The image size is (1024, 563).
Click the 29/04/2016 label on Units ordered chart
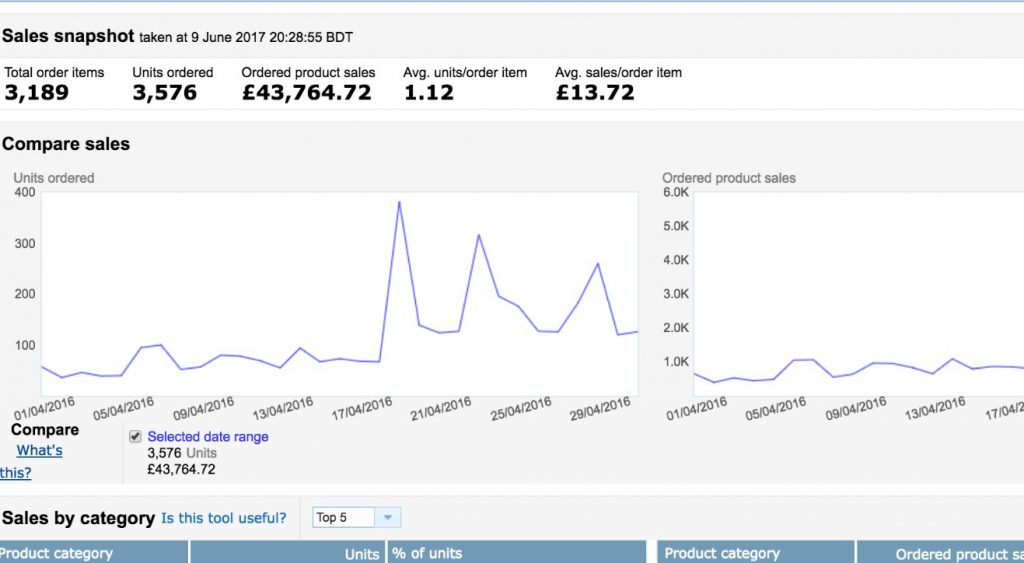coord(601,409)
